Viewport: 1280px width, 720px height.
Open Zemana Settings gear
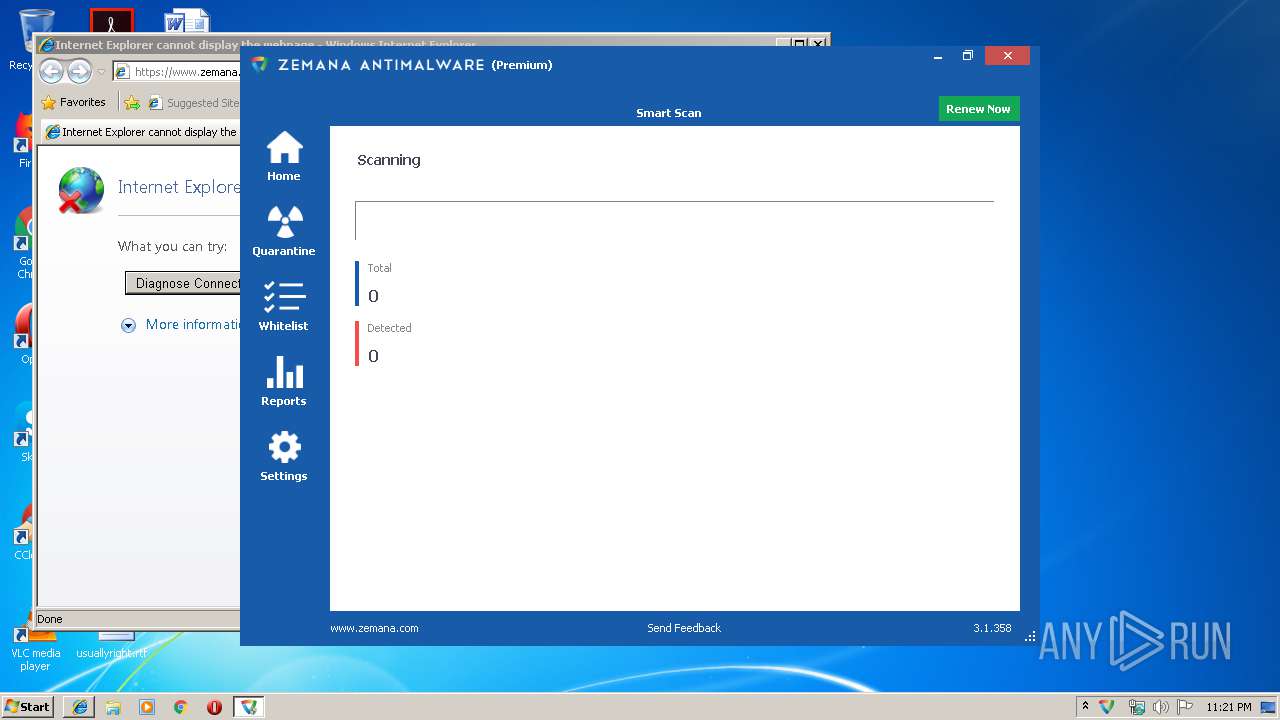[x=284, y=457]
